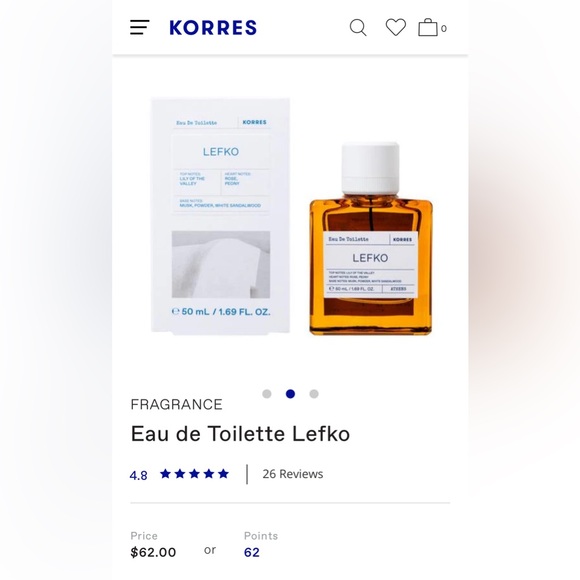The width and height of the screenshot is (580, 580).
Task: Click the Eau de Toilette Lefko title
Action: [x=240, y=434]
